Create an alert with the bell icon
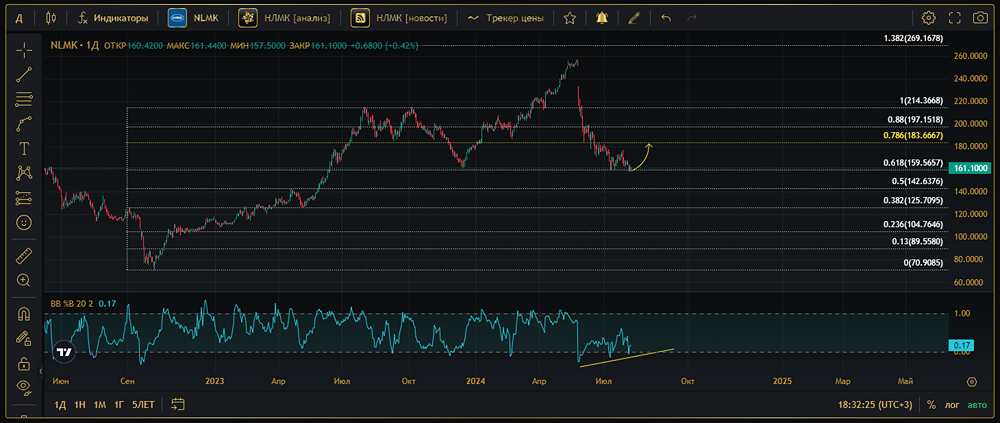Image resolution: width=1000 pixels, height=423 pixels. click(x=601, y=18)
